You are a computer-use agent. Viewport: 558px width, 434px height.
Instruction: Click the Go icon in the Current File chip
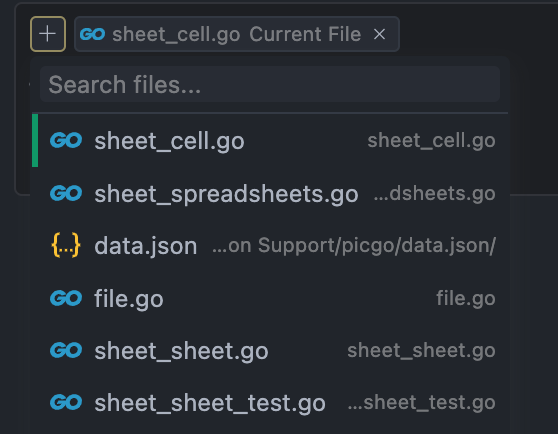pos(92,34)
